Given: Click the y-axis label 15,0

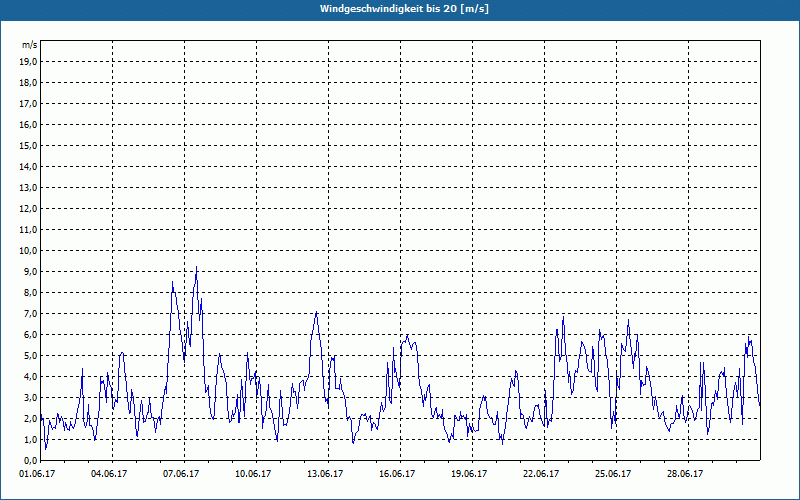Looking at the screenshot, I should (28, 145).
